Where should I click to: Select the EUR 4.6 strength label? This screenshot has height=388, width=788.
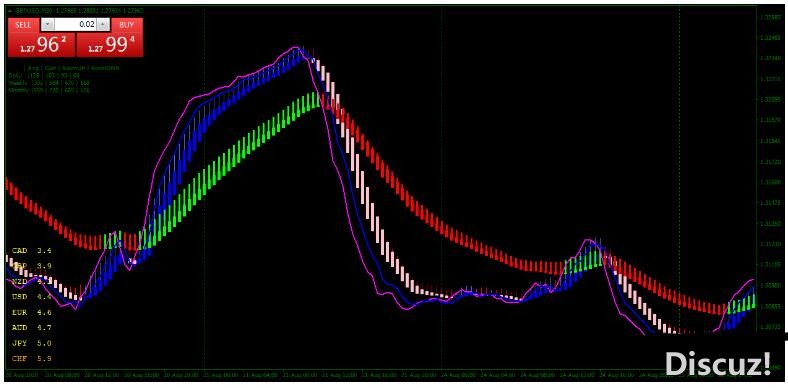(32, 312)
